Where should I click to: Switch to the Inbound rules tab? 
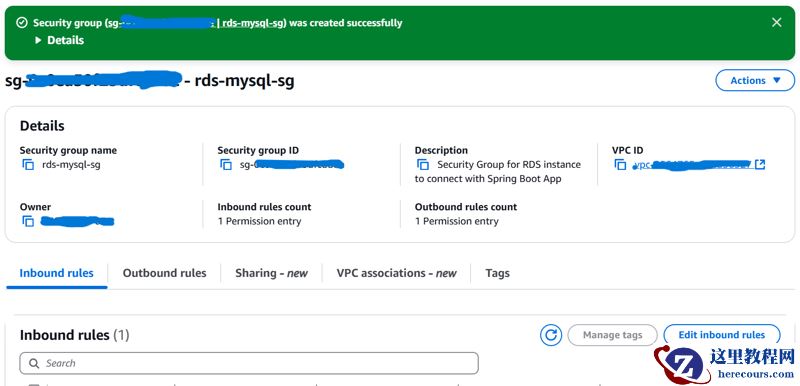tap(57, 273)
